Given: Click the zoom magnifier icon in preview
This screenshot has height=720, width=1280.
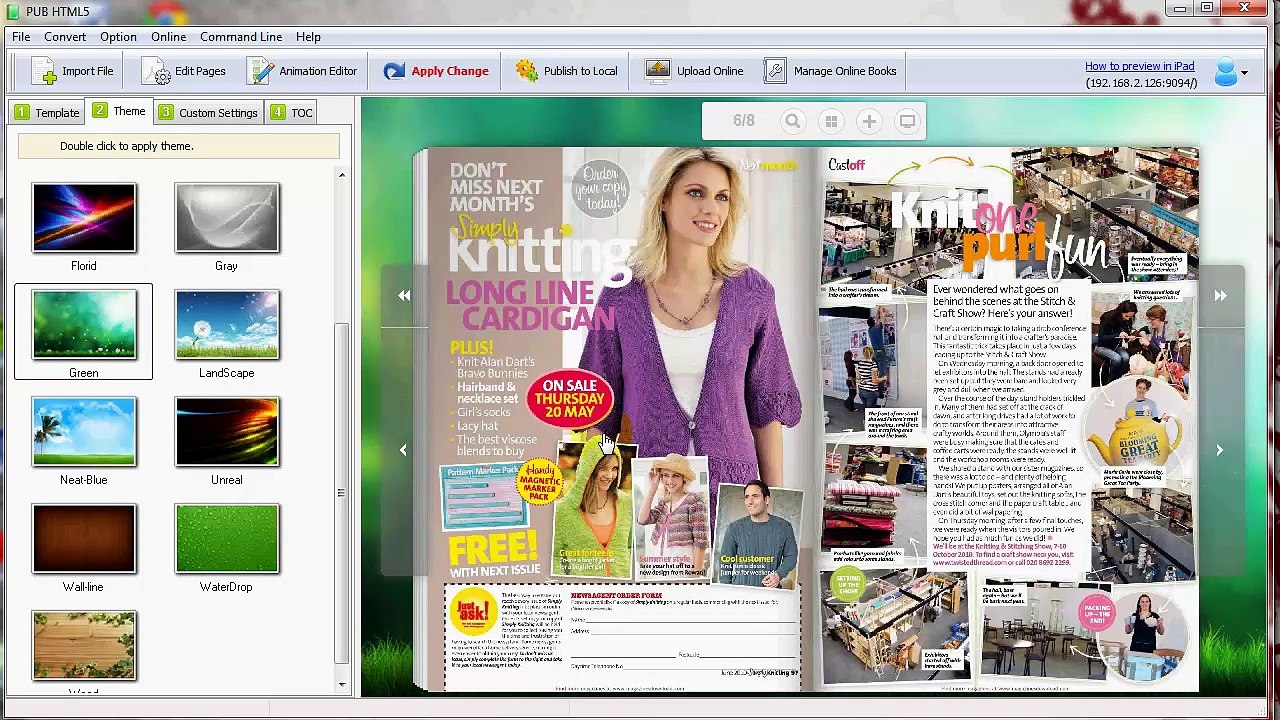Looking at the screenshot, I should [x=792, y=121].
